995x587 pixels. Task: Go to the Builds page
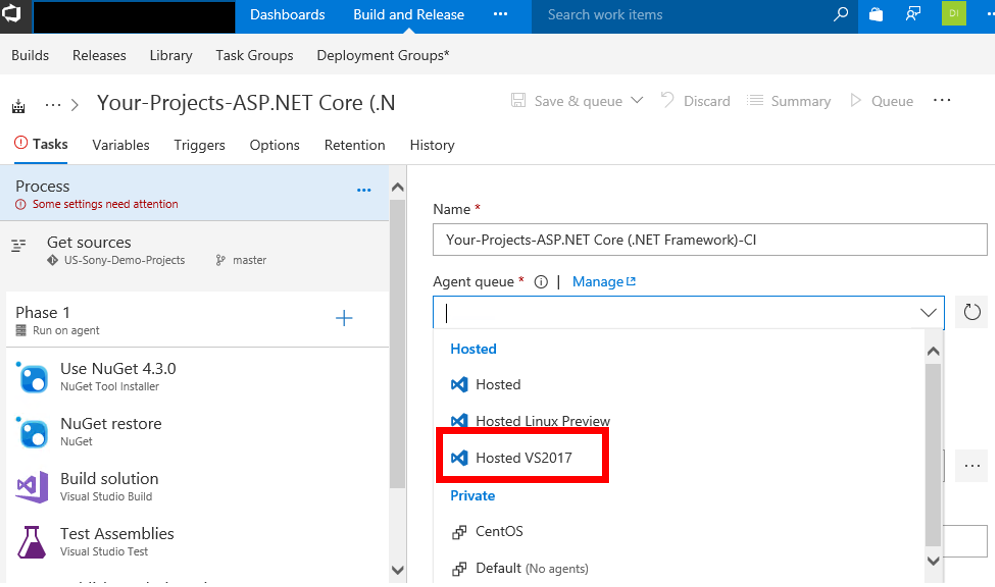click(30, 55)
